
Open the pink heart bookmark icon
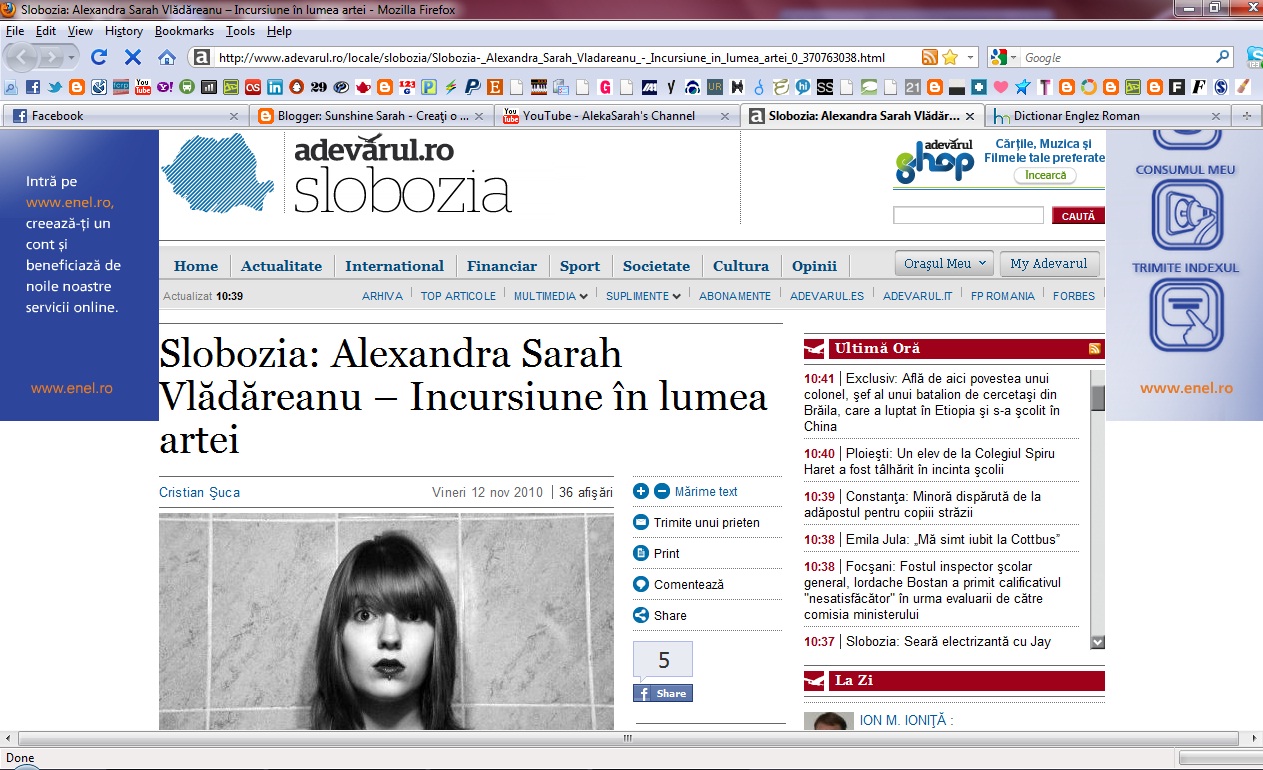click(1001, 87)
